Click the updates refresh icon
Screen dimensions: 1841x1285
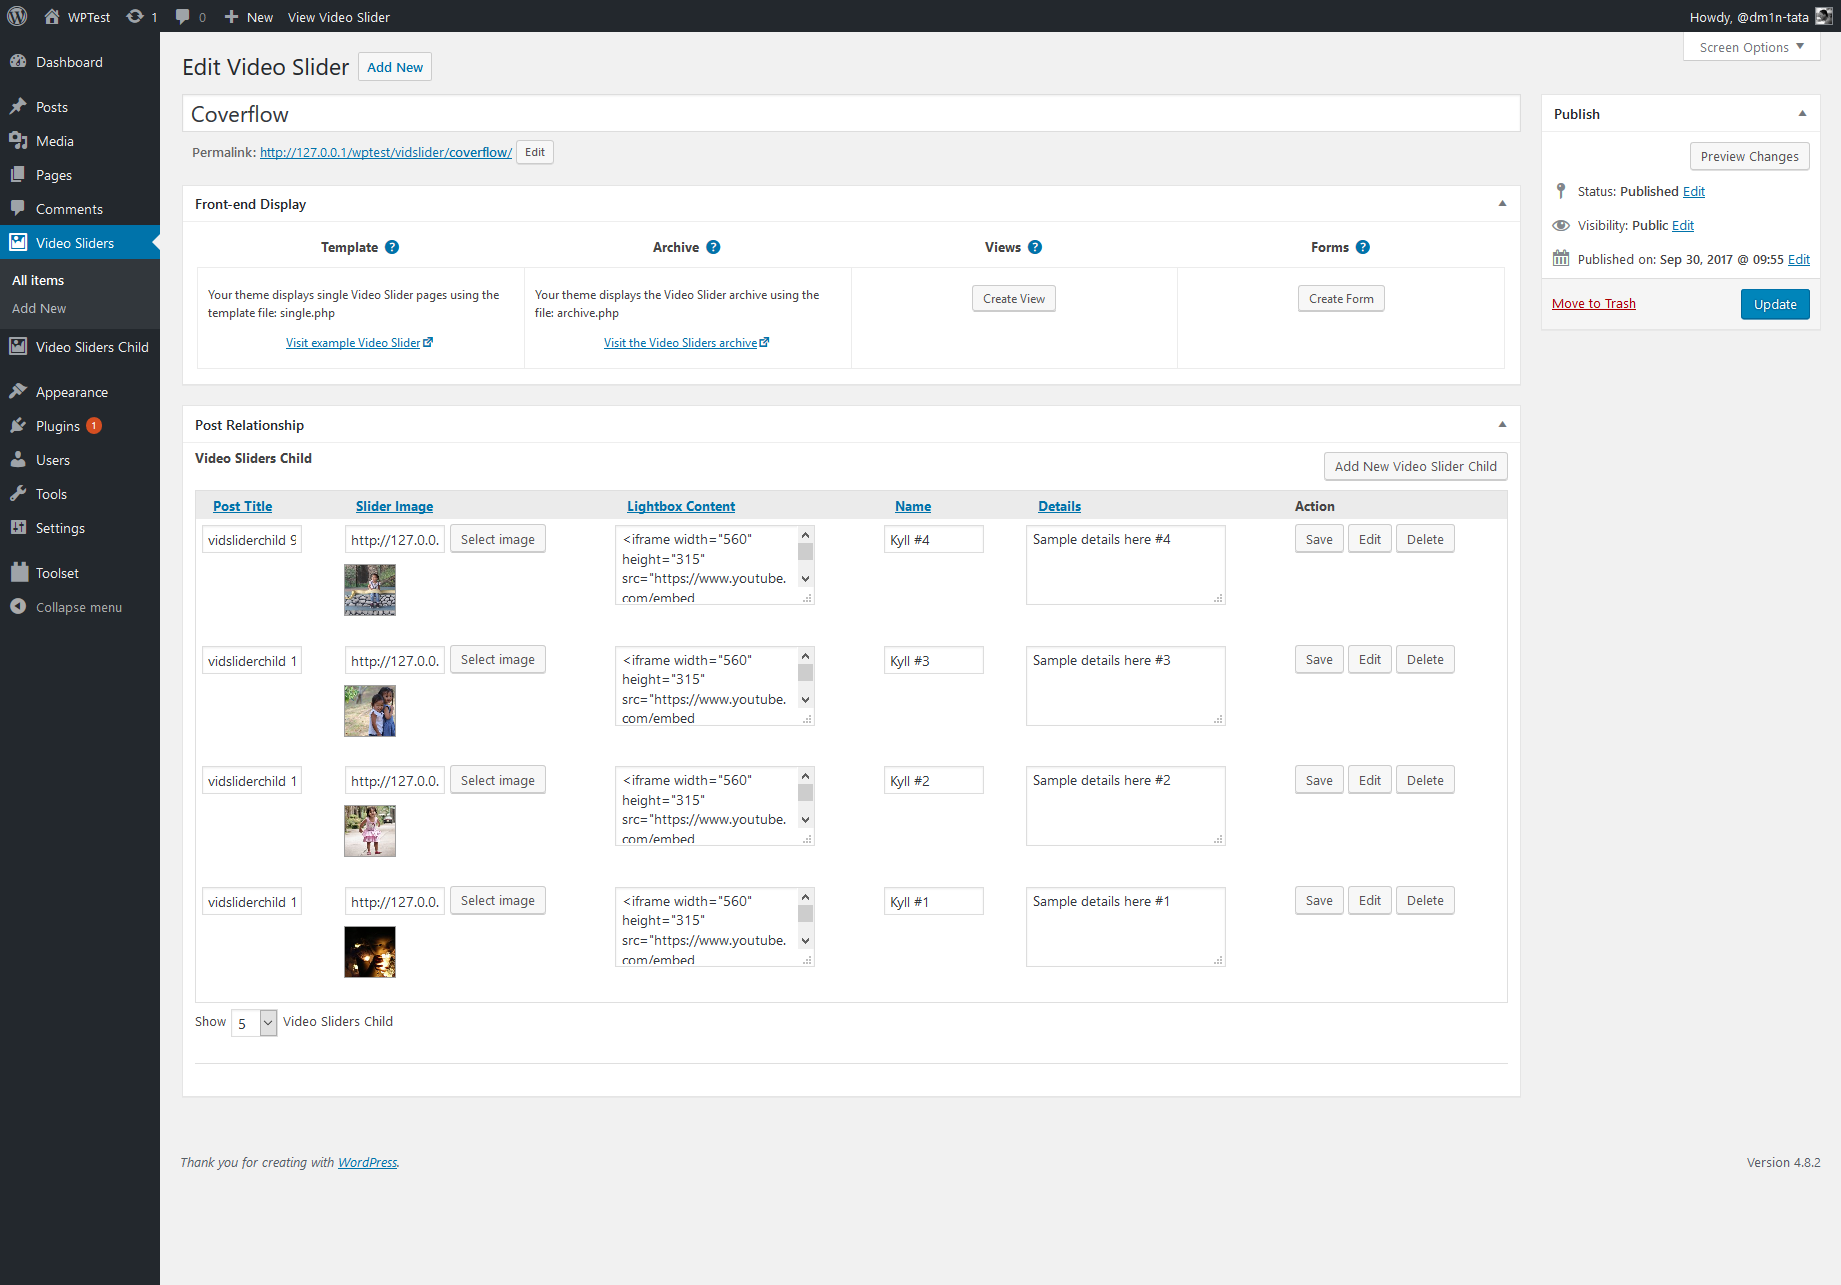[135, 16]
